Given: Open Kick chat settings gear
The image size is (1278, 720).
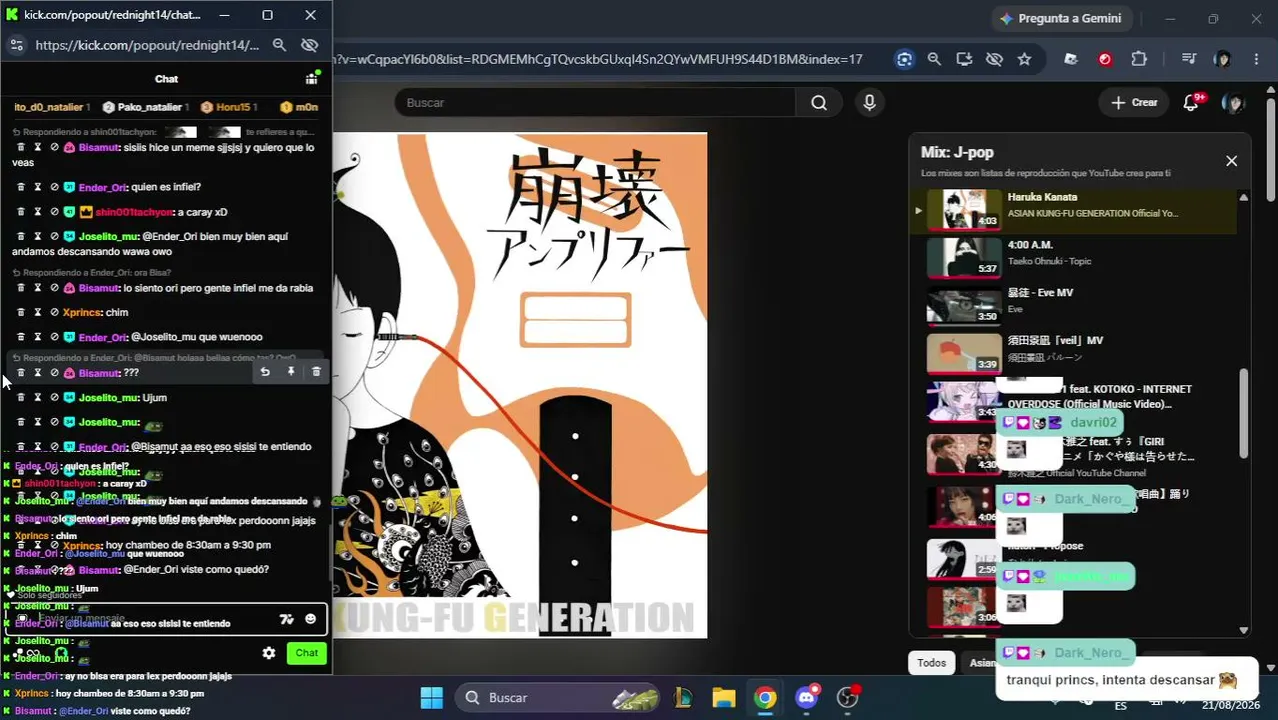Looking at the screenshot, I should click(269, 653).
